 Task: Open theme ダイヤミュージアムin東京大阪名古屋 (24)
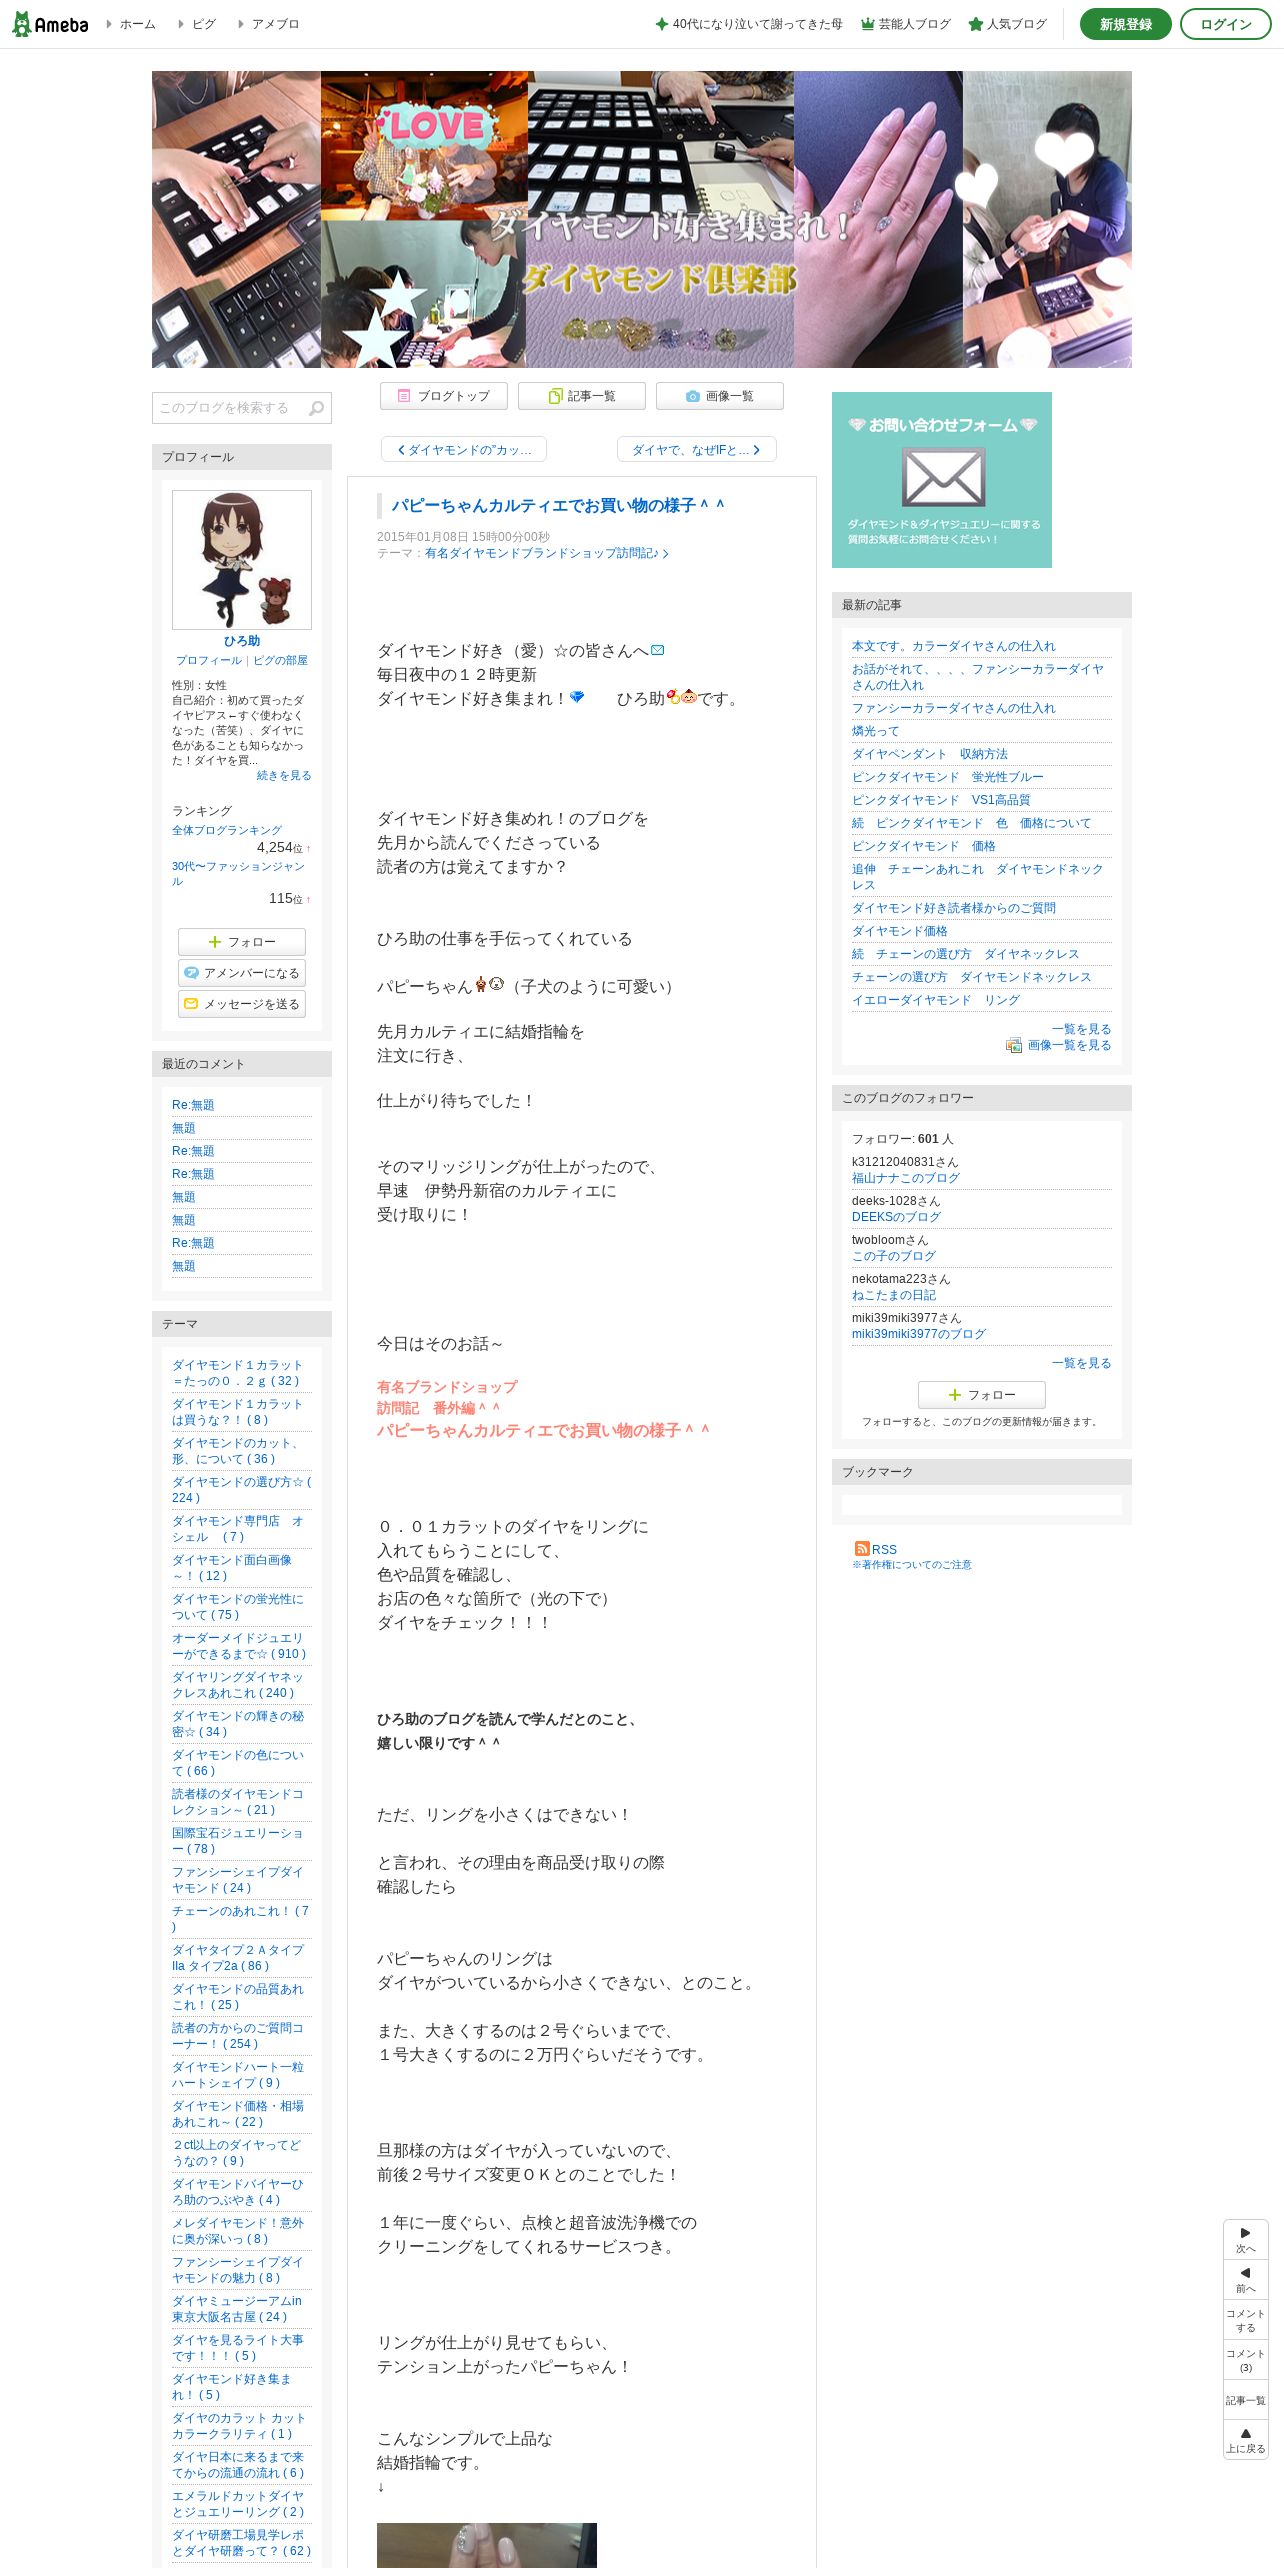[x=237, y=2309]
